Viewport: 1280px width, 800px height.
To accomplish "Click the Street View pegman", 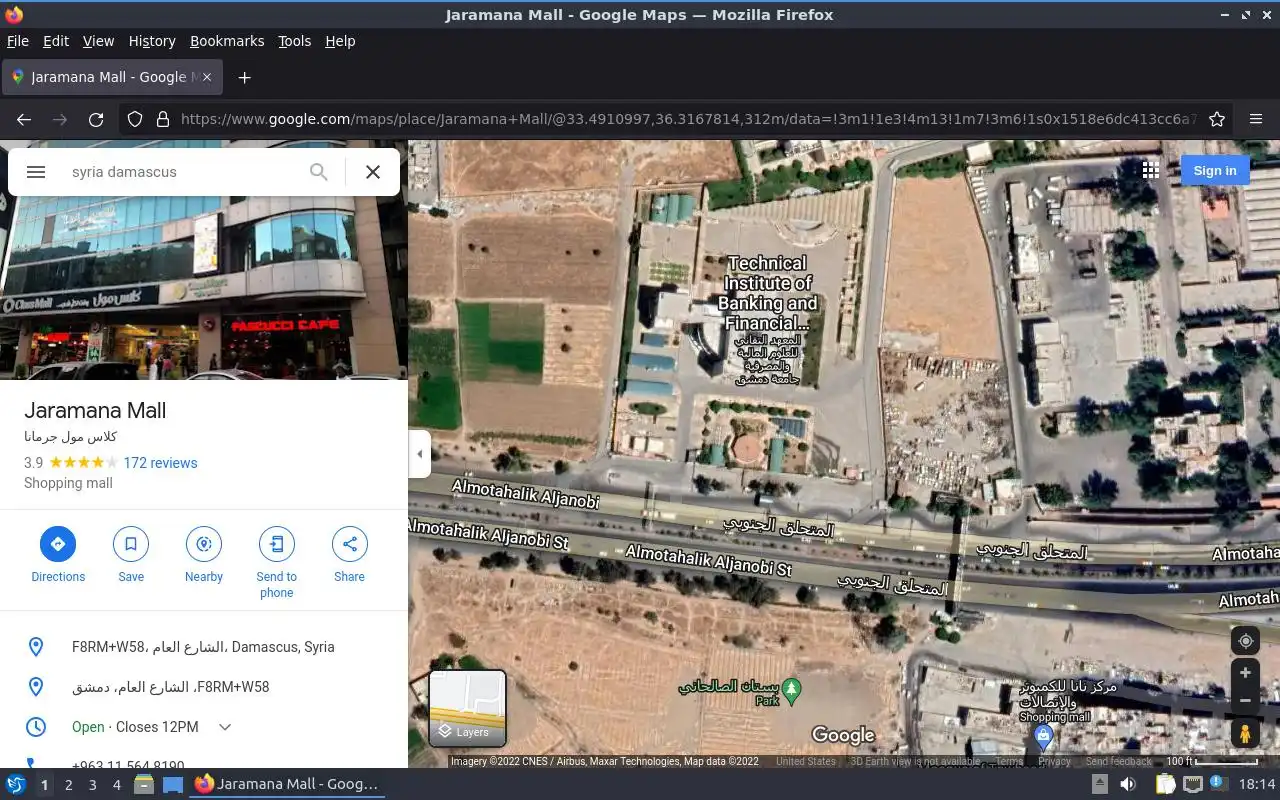I will click(1245, 734).
